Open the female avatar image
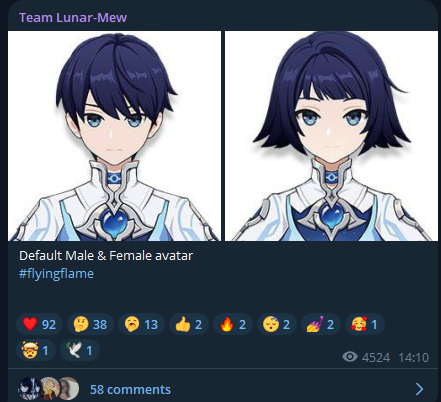The width and height of the screenshot is (441, 402). tap(331, 136)
